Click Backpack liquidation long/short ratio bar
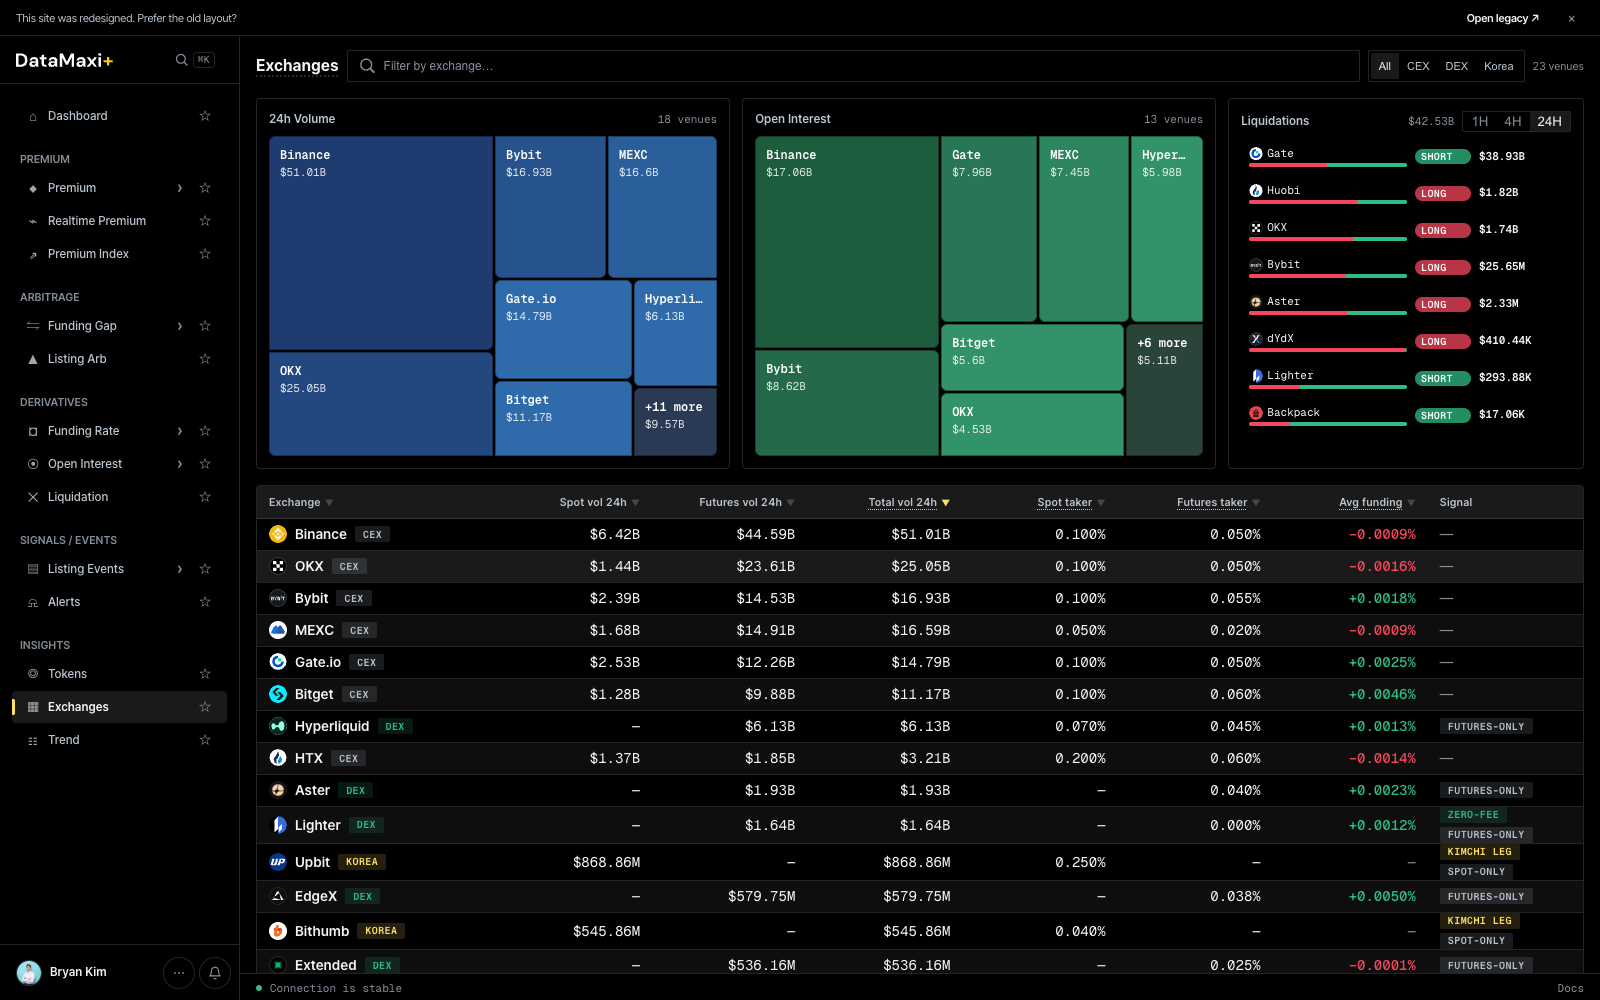 point(1328,424)
